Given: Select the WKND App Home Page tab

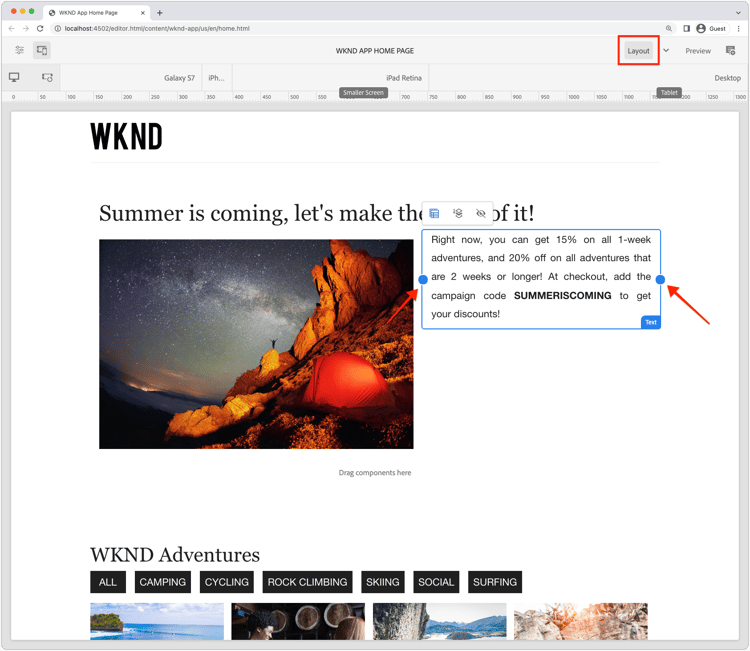Looking at the screenshot, I should [x=97, y=13].
